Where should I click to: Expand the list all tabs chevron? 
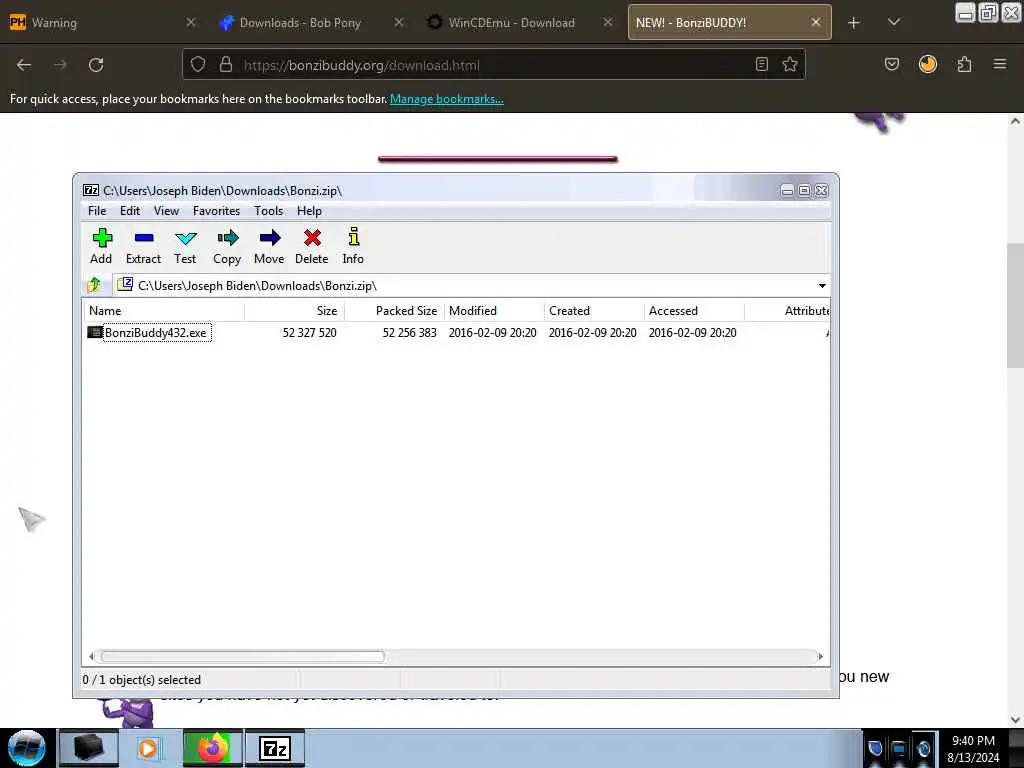point(894,23)
